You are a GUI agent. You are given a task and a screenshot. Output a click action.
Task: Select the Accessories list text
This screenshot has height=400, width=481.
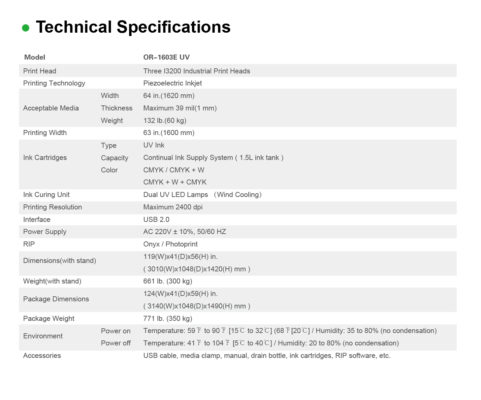(267, 356)
